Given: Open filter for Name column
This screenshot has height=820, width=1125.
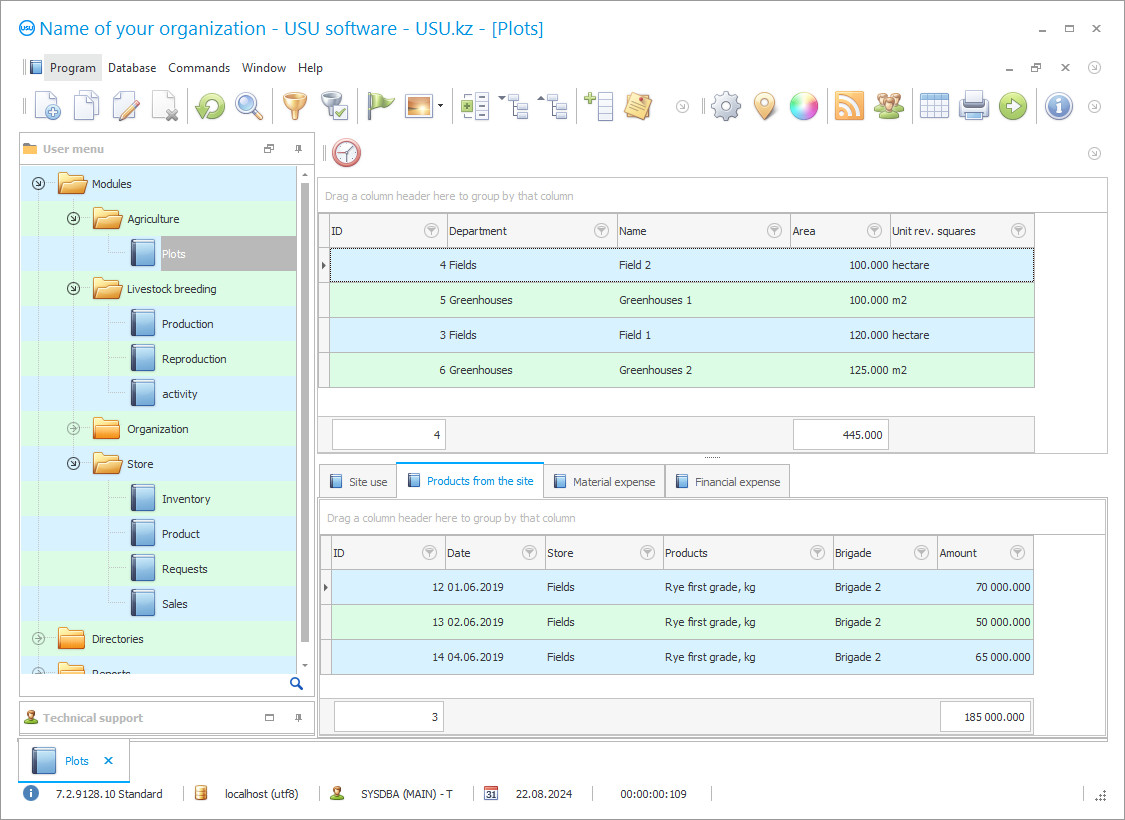Looking at the screenshot, I should 774,230.
